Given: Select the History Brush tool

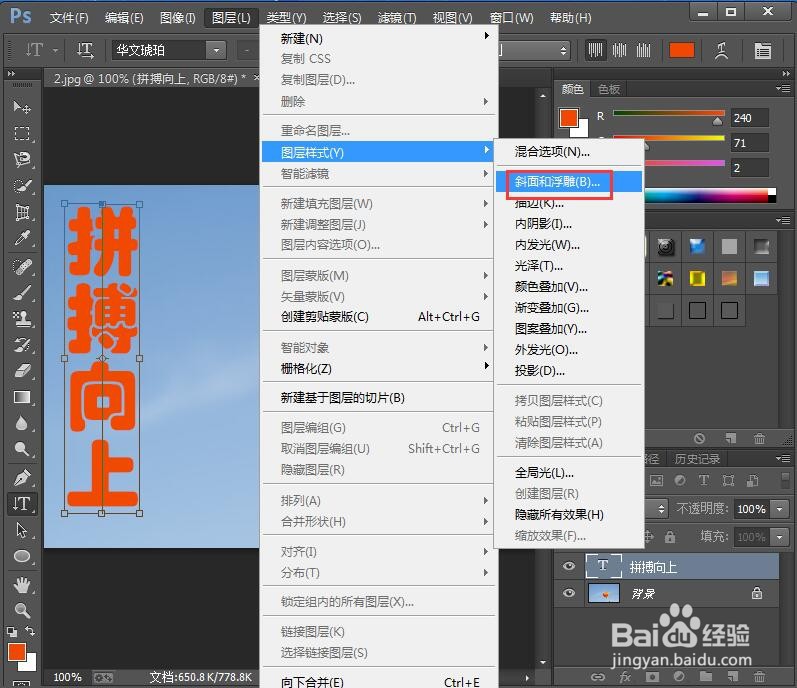Looking at the screenshot, I should coord(21,345).
